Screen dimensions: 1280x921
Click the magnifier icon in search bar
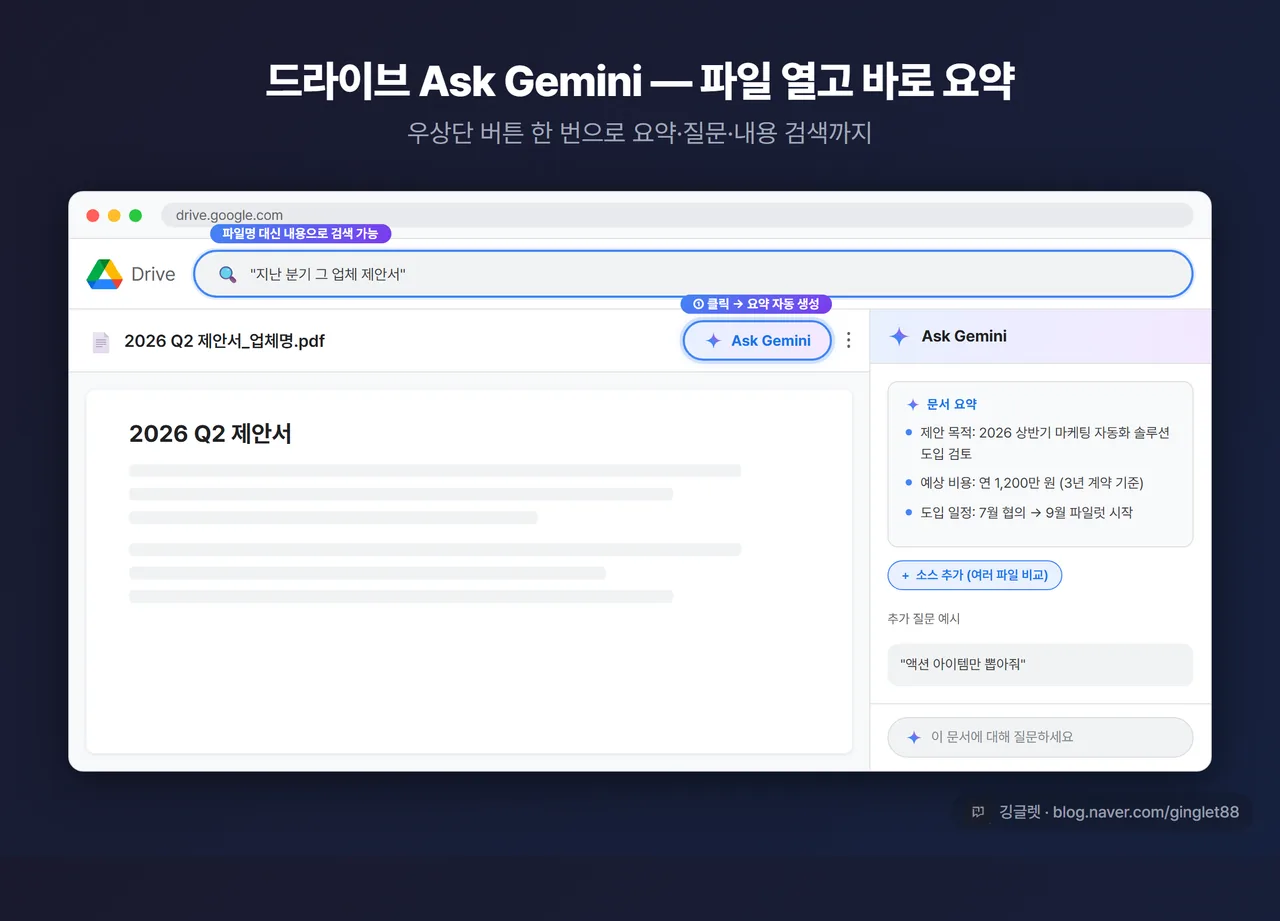tap(227, 274)
